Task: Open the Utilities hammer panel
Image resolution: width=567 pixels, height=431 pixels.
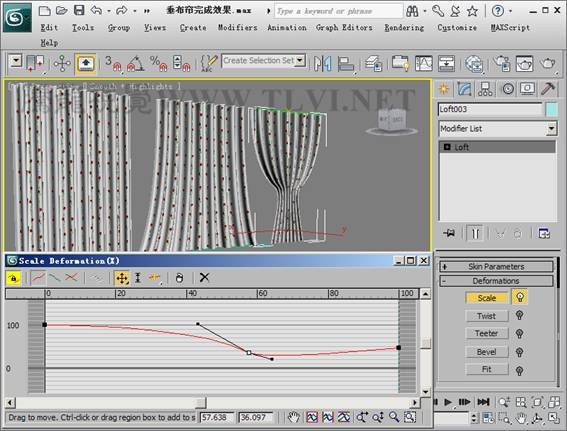Action: coord(548,89)
